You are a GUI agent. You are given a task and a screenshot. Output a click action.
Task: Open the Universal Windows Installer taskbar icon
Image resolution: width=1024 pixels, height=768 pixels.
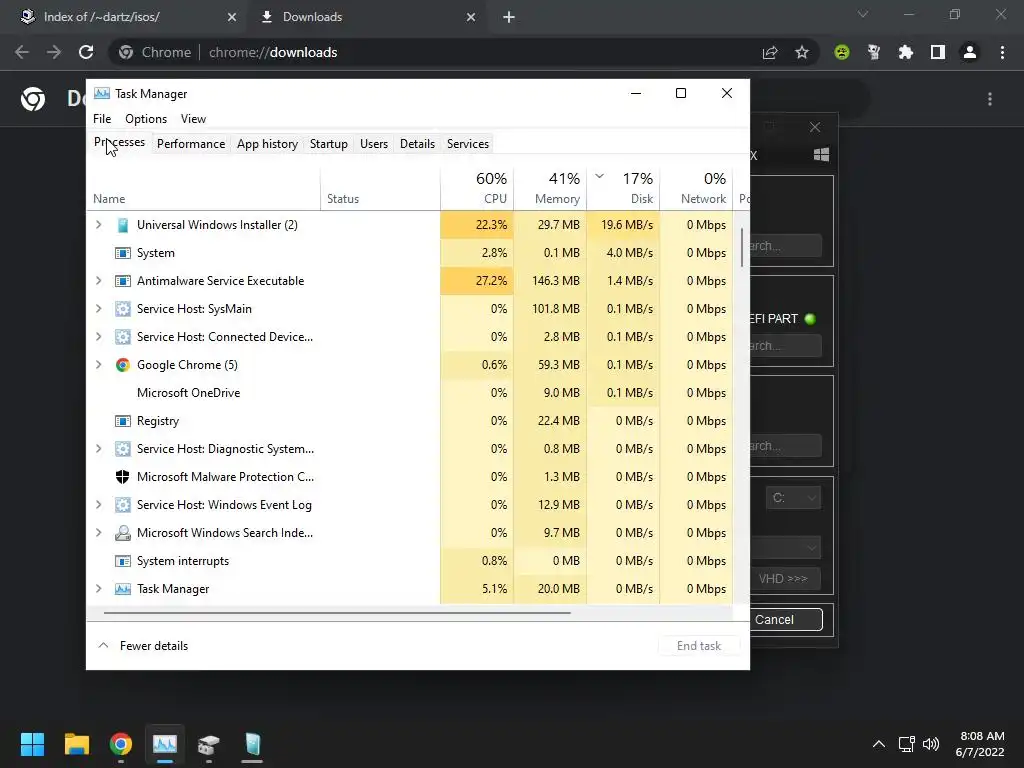coord(252,744)
